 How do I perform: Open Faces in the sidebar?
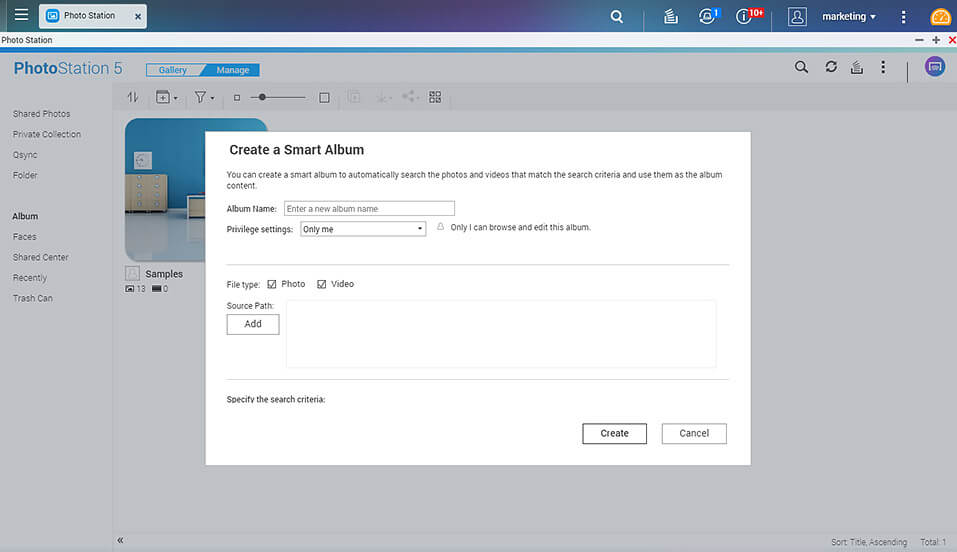point(24,237)
